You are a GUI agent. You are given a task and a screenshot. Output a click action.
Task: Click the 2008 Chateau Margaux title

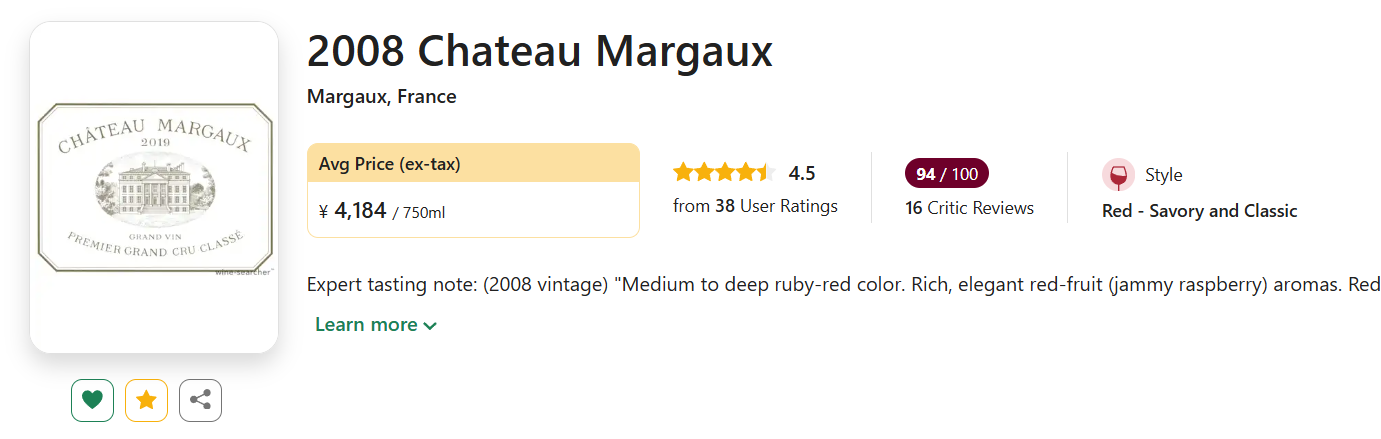click(x=539, y=51)
